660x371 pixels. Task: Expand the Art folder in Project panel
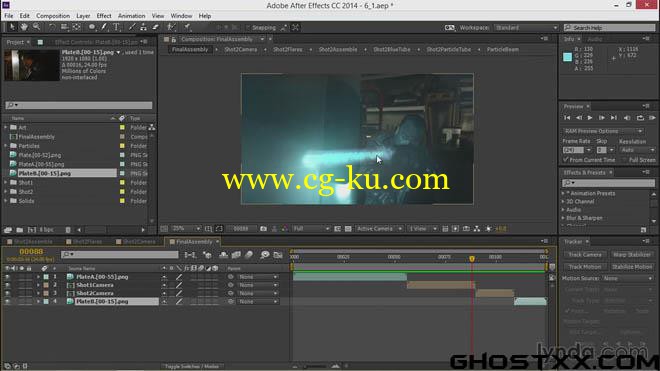point(5,128)
